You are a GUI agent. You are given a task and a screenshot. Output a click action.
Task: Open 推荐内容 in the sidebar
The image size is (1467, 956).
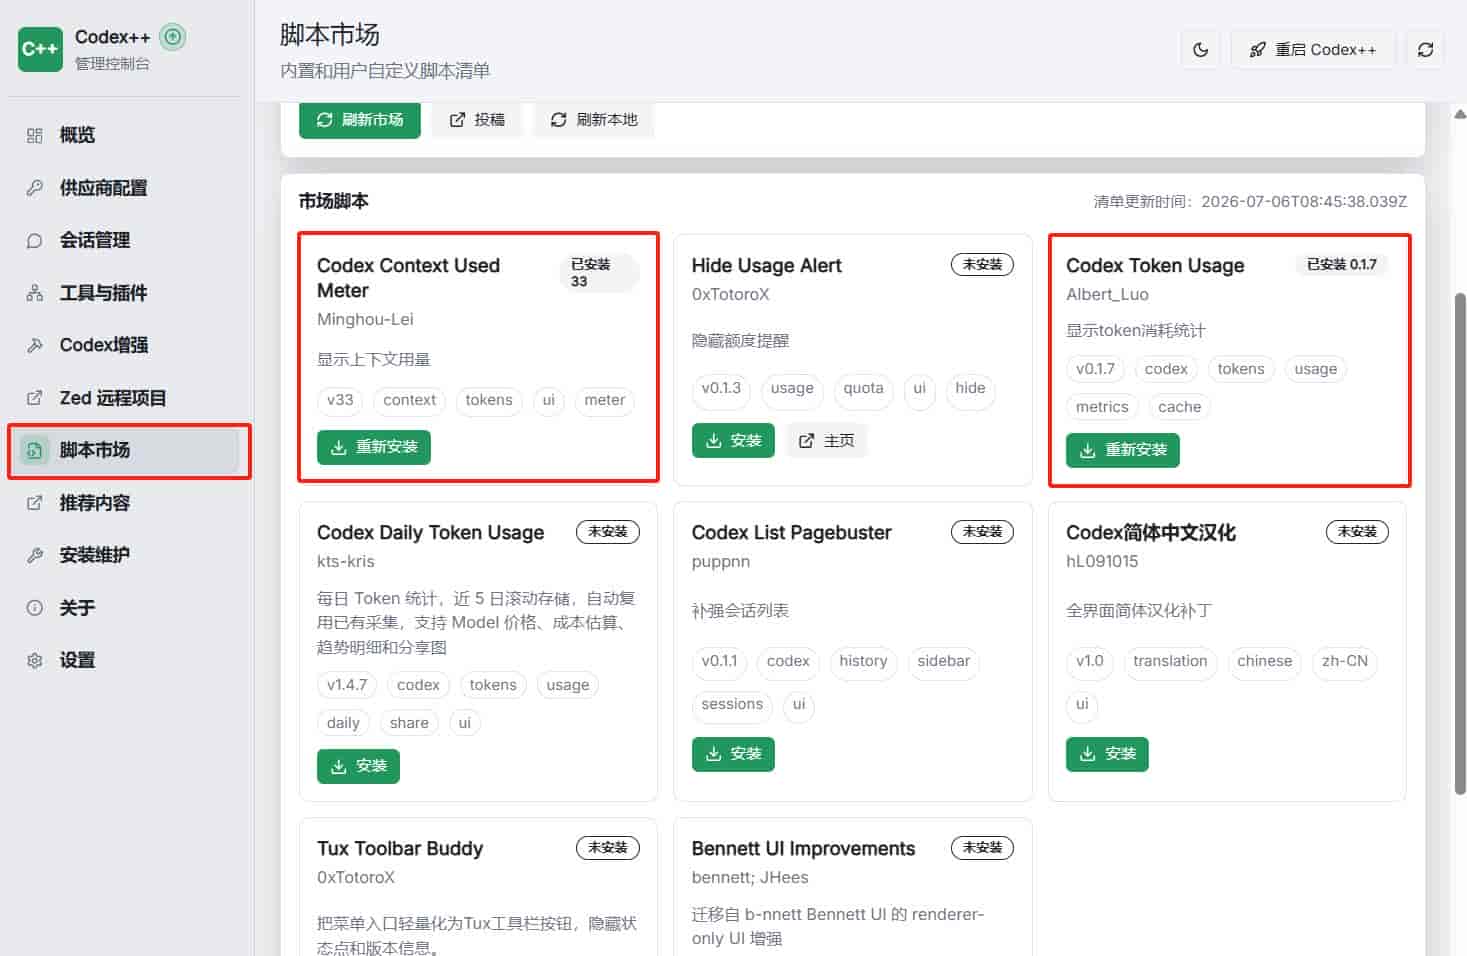pyautogui.click(x=125, y=503)
